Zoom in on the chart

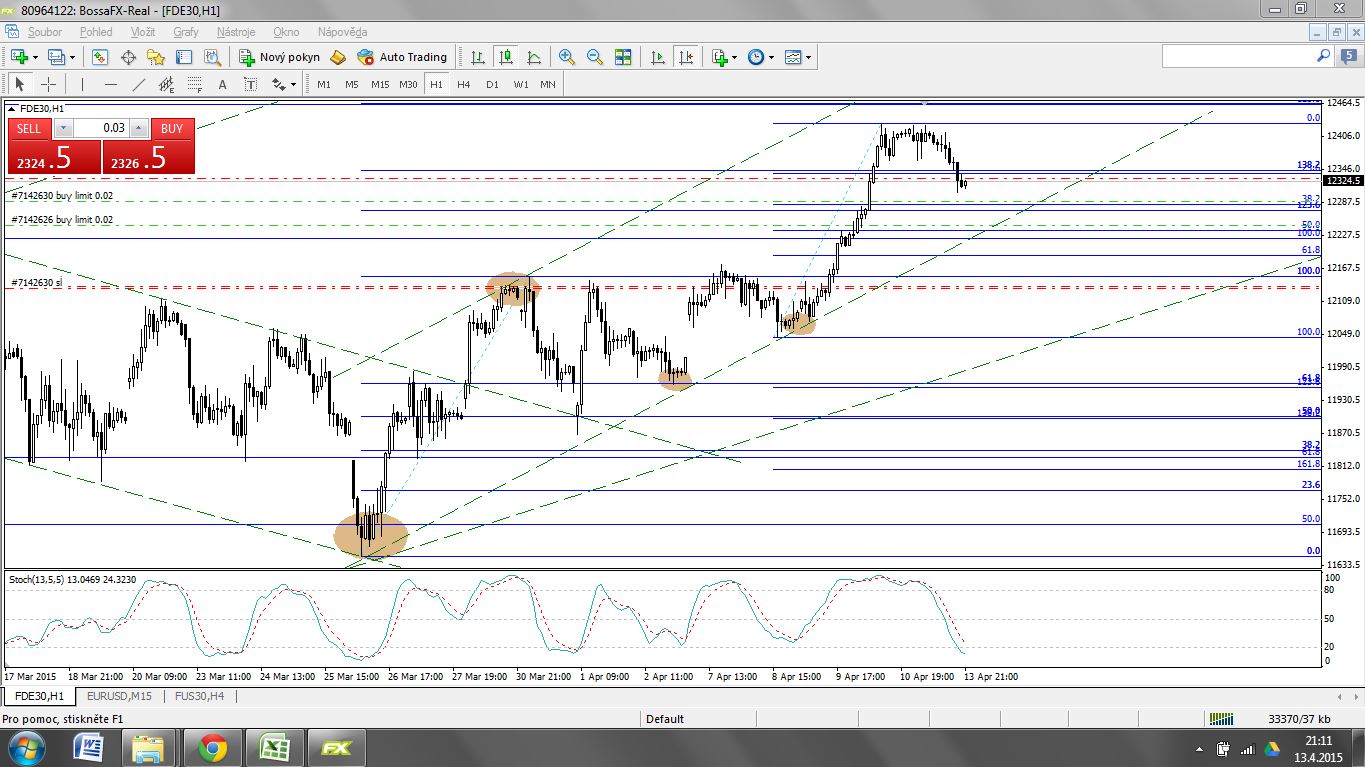point(567,57)
